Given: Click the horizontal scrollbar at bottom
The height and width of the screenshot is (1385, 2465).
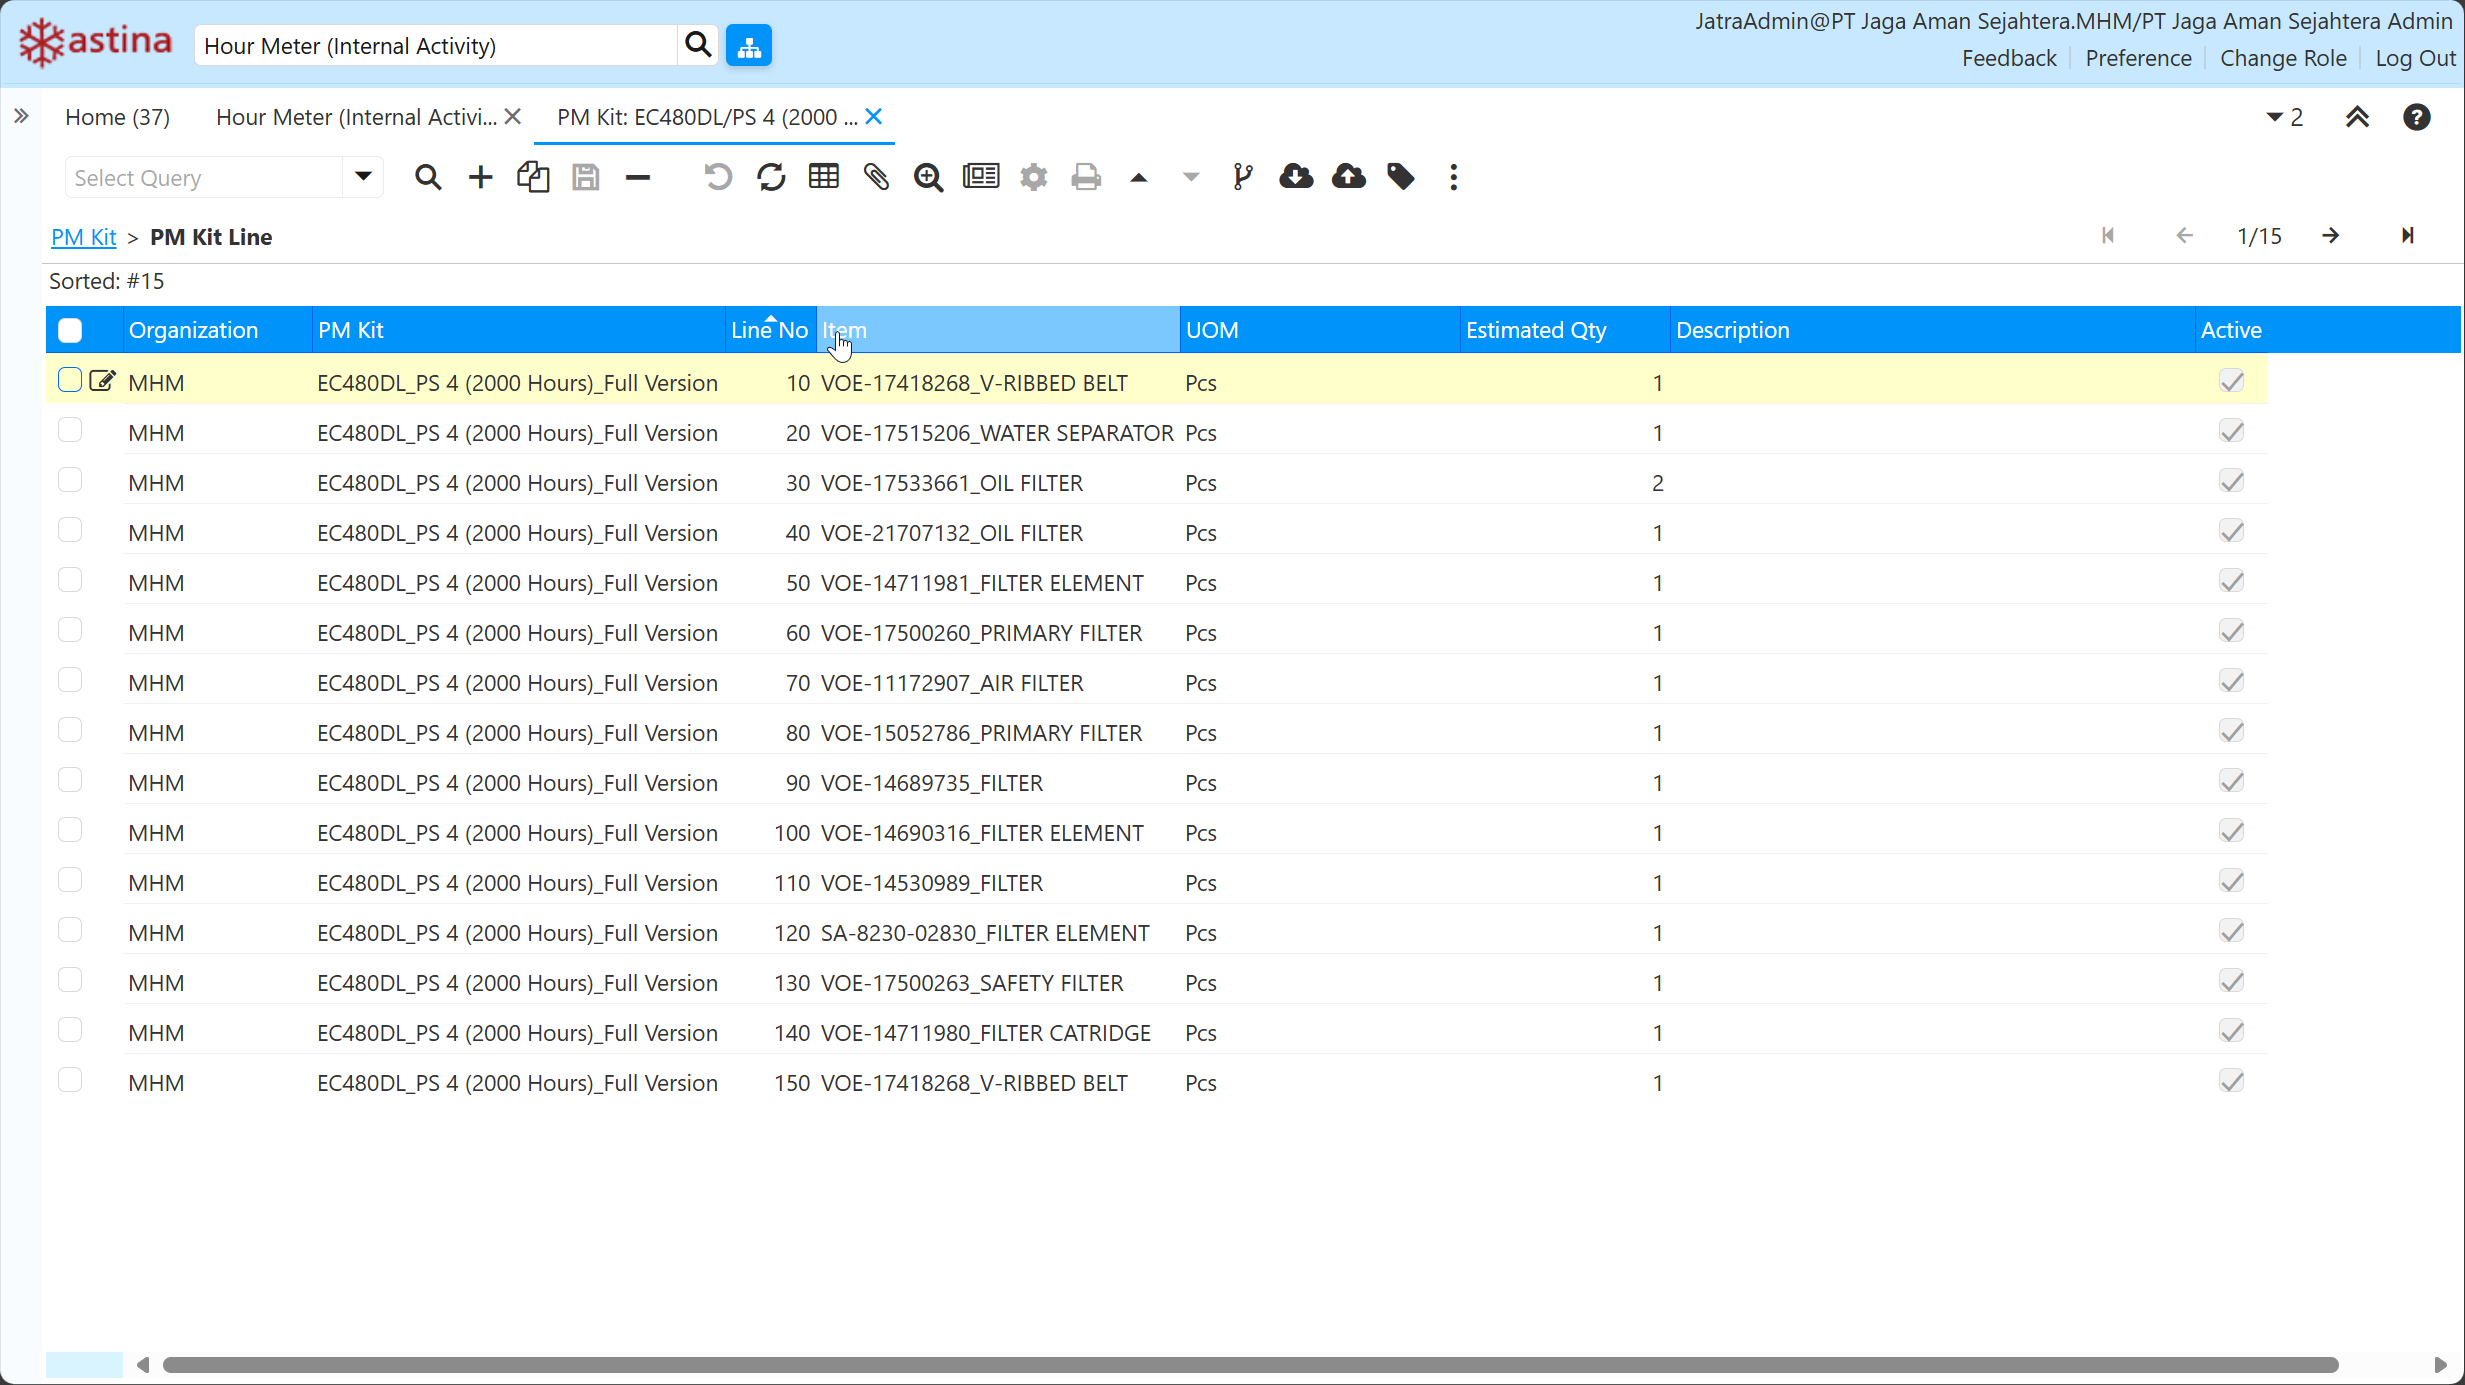Looking at the screenshot, I should point(1250,1365).
